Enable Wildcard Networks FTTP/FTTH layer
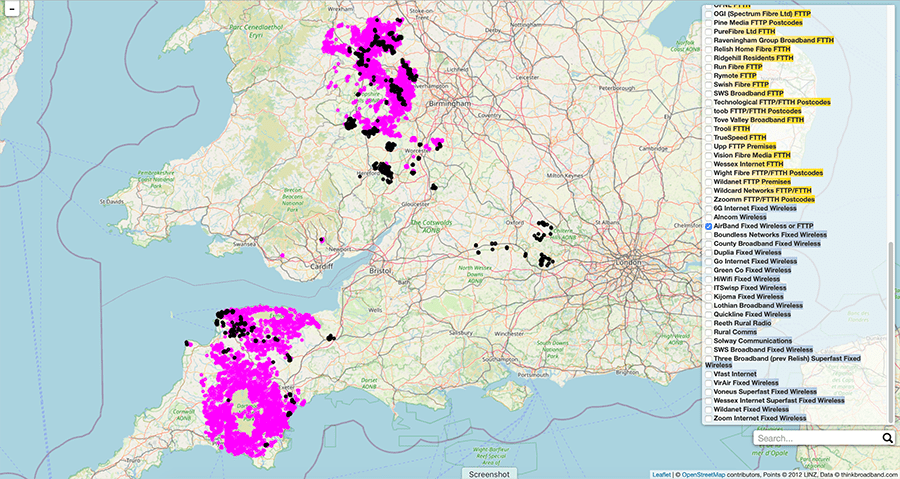Screen dimensions: 900x479 point(709,191)
